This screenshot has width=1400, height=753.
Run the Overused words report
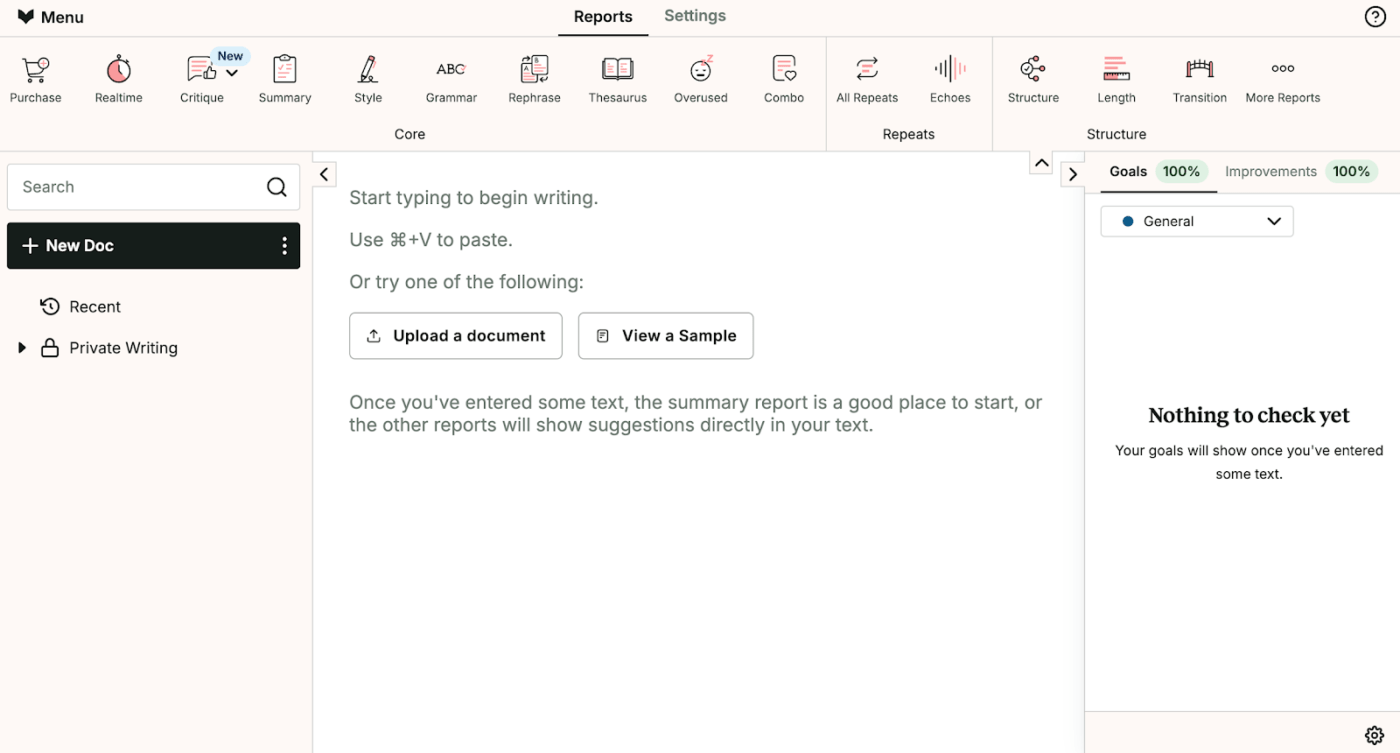(x=701, y=80)
